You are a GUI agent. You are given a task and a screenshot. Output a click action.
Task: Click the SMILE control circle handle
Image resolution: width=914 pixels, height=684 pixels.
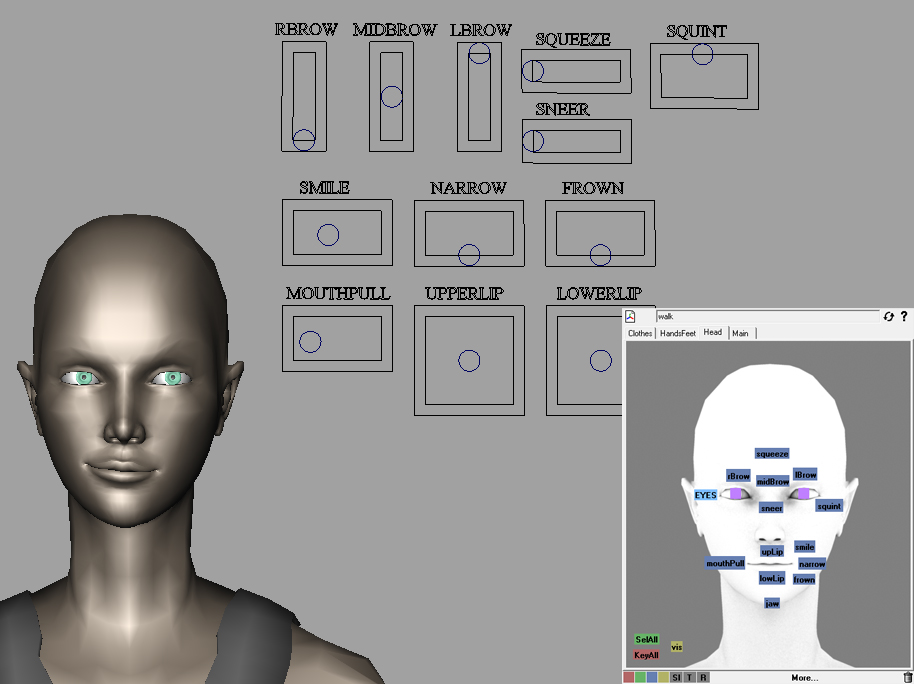(328, 235)
